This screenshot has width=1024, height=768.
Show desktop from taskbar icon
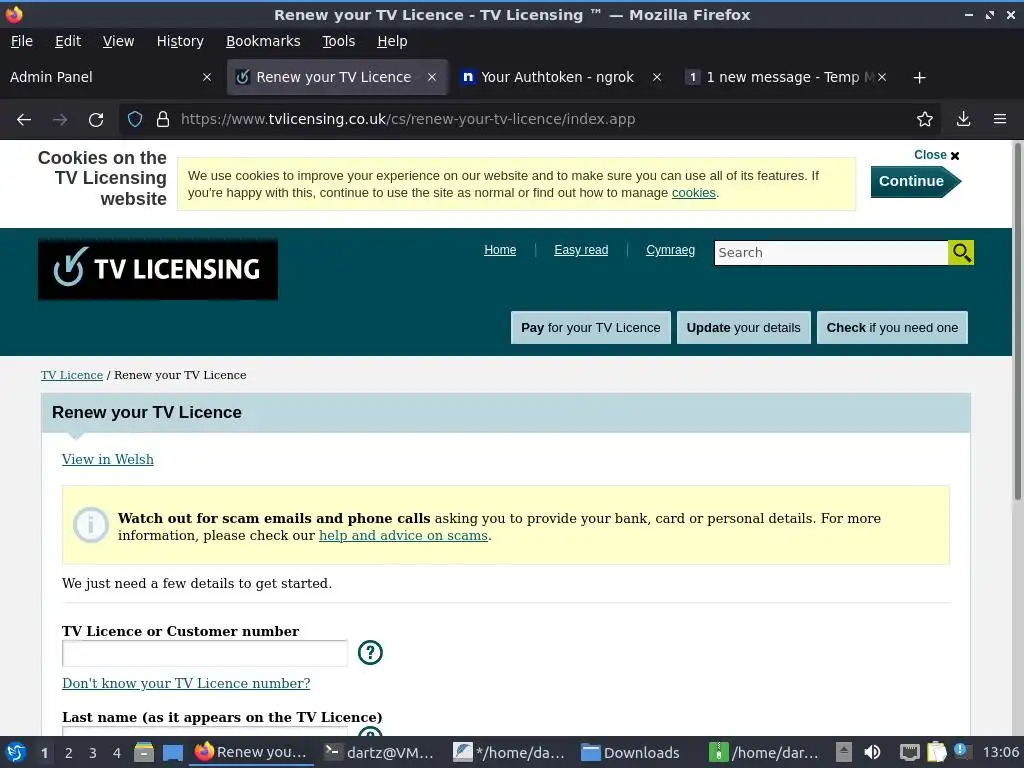[172, 753]
